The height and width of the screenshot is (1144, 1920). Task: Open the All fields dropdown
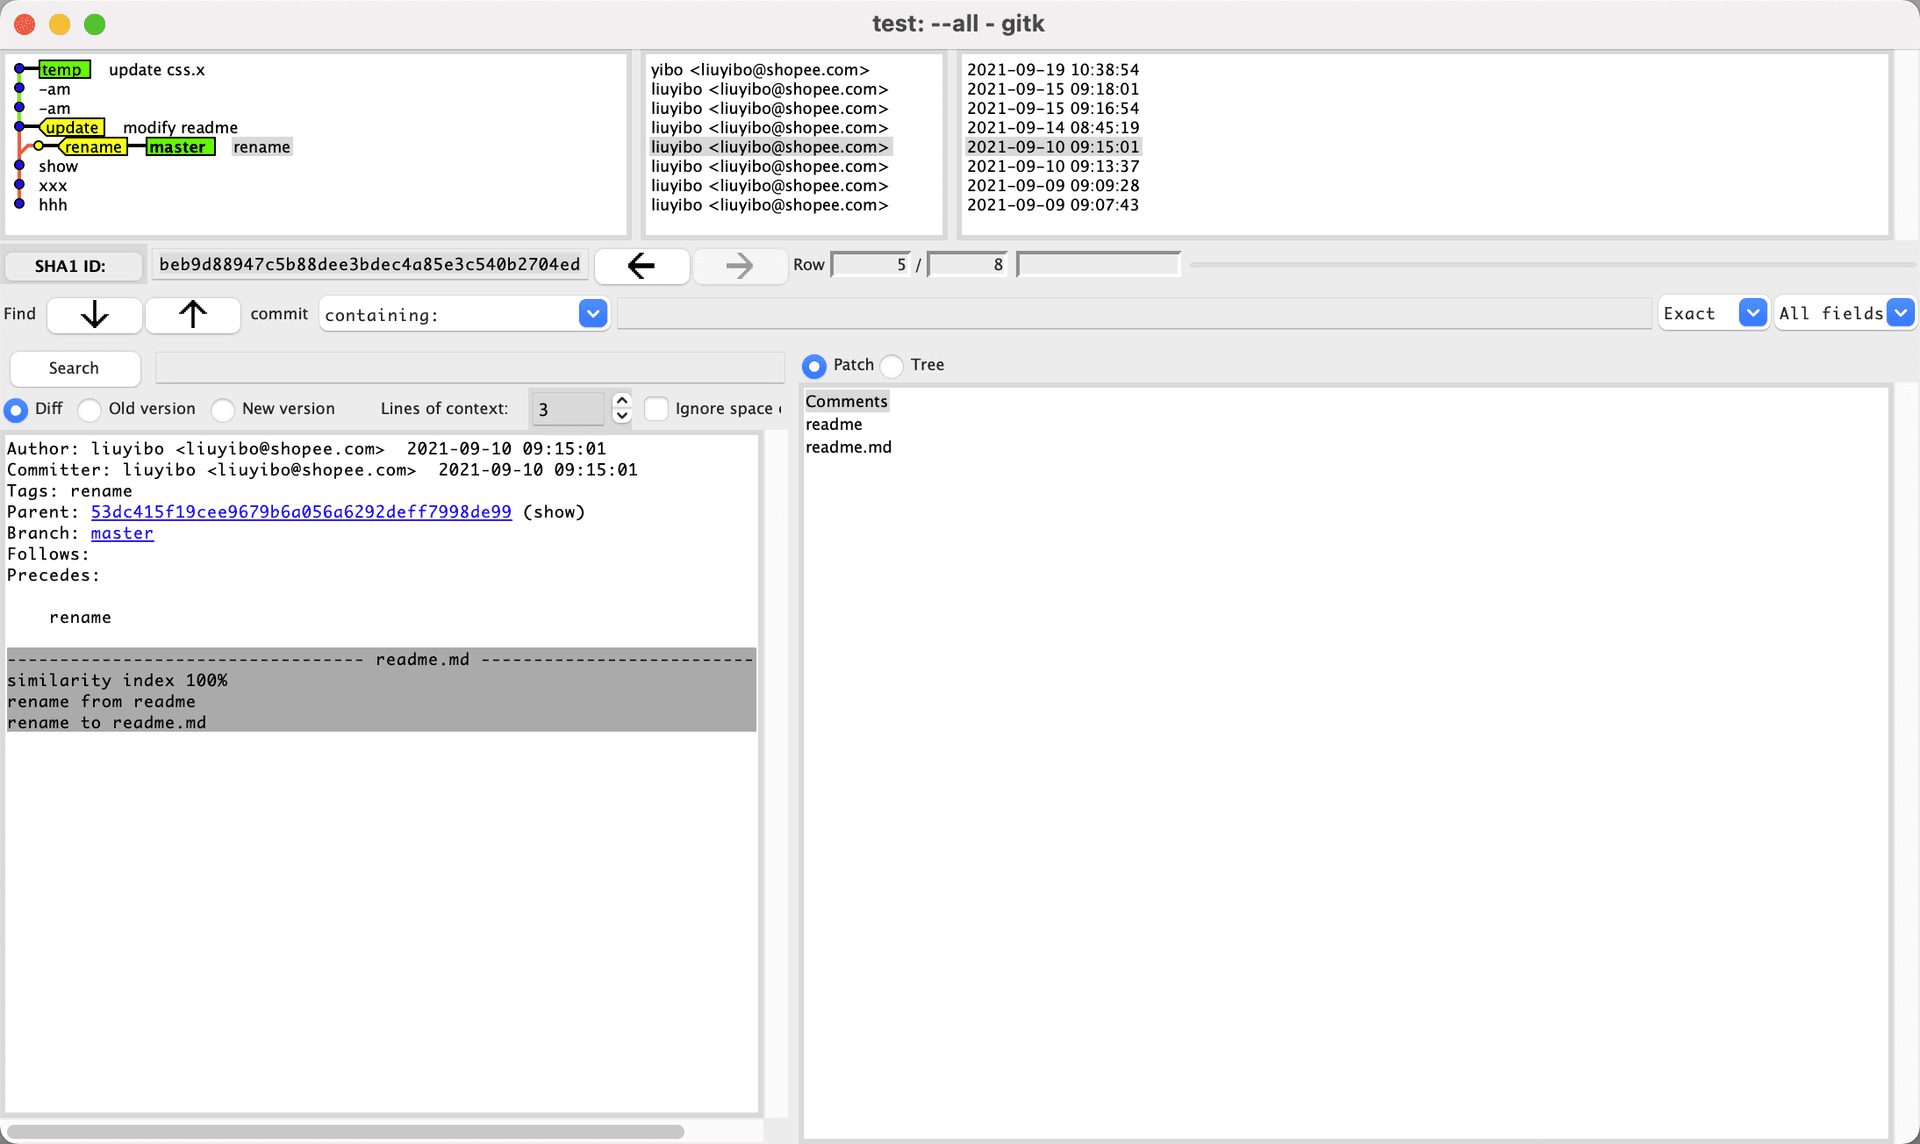pyautogui.click(x=1900, y=313)
